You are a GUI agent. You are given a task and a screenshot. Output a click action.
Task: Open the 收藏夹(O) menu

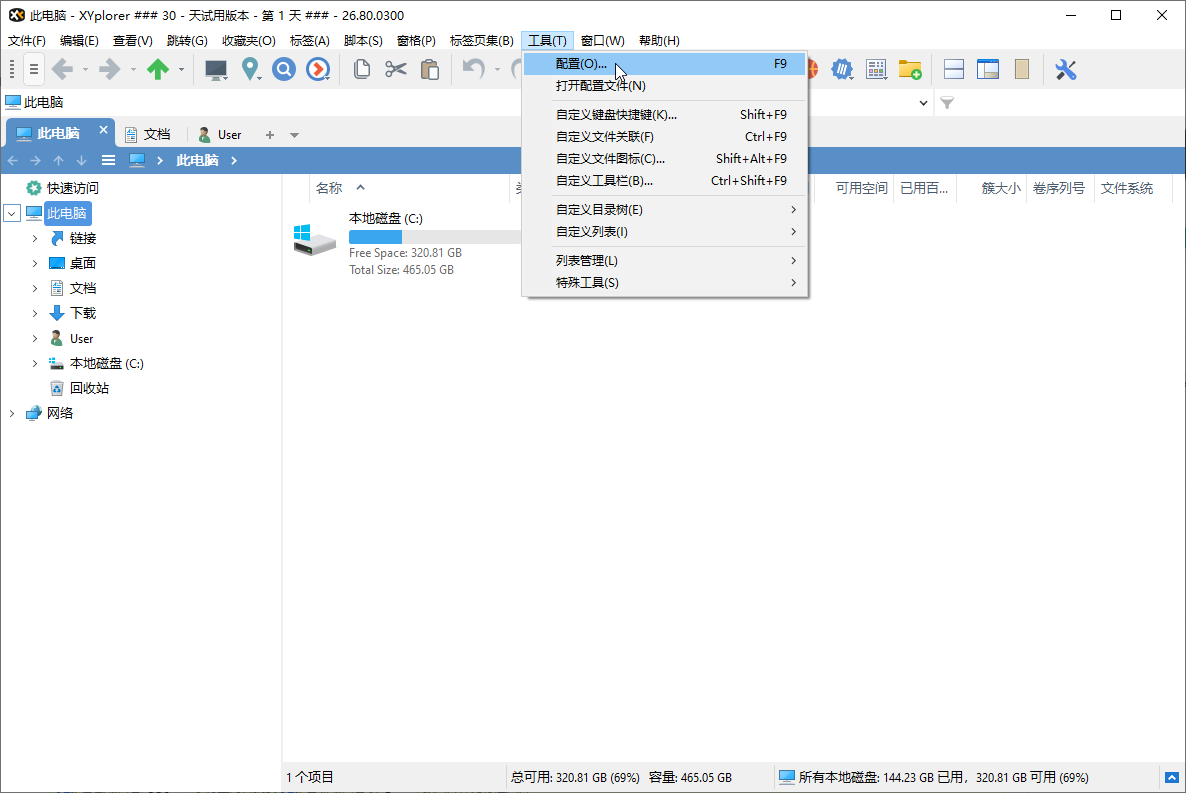click(x=248, y=40)
